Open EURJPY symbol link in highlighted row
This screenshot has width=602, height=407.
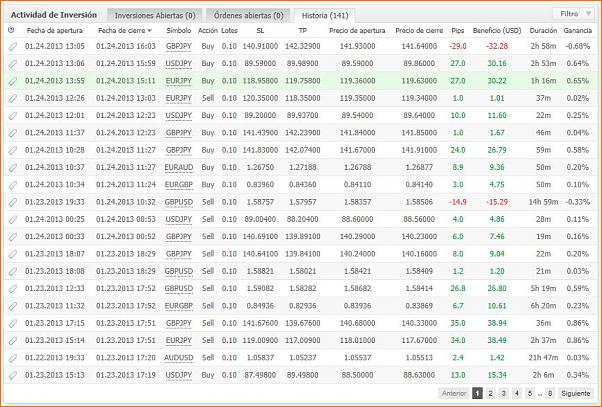(179, 81)
